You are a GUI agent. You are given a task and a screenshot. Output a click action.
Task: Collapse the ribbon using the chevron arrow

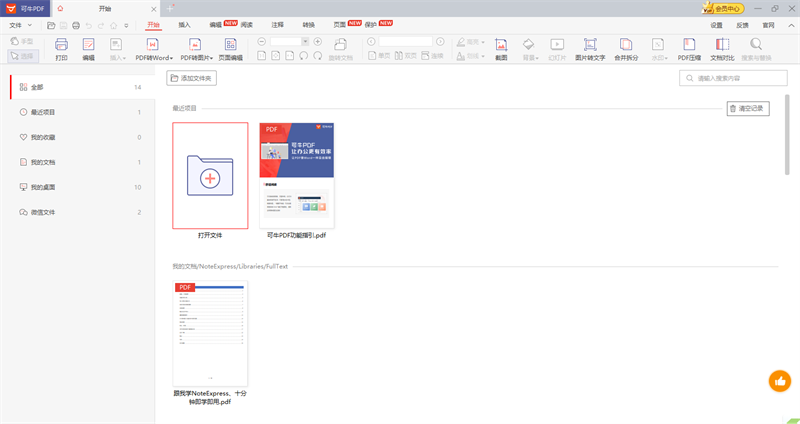point(791,23)
